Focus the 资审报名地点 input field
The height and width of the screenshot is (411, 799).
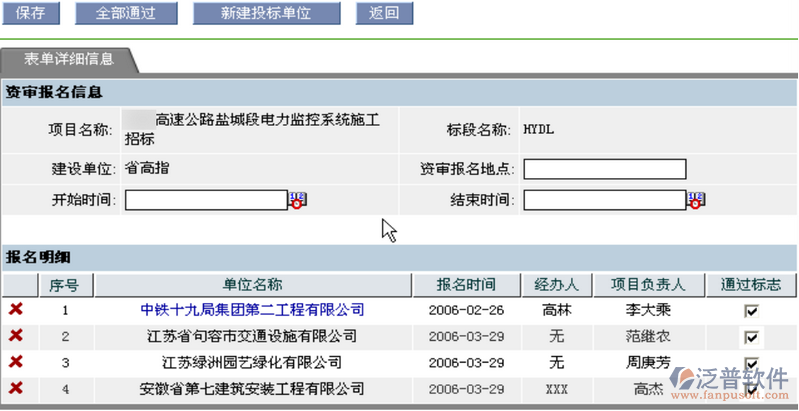(604, 169)
